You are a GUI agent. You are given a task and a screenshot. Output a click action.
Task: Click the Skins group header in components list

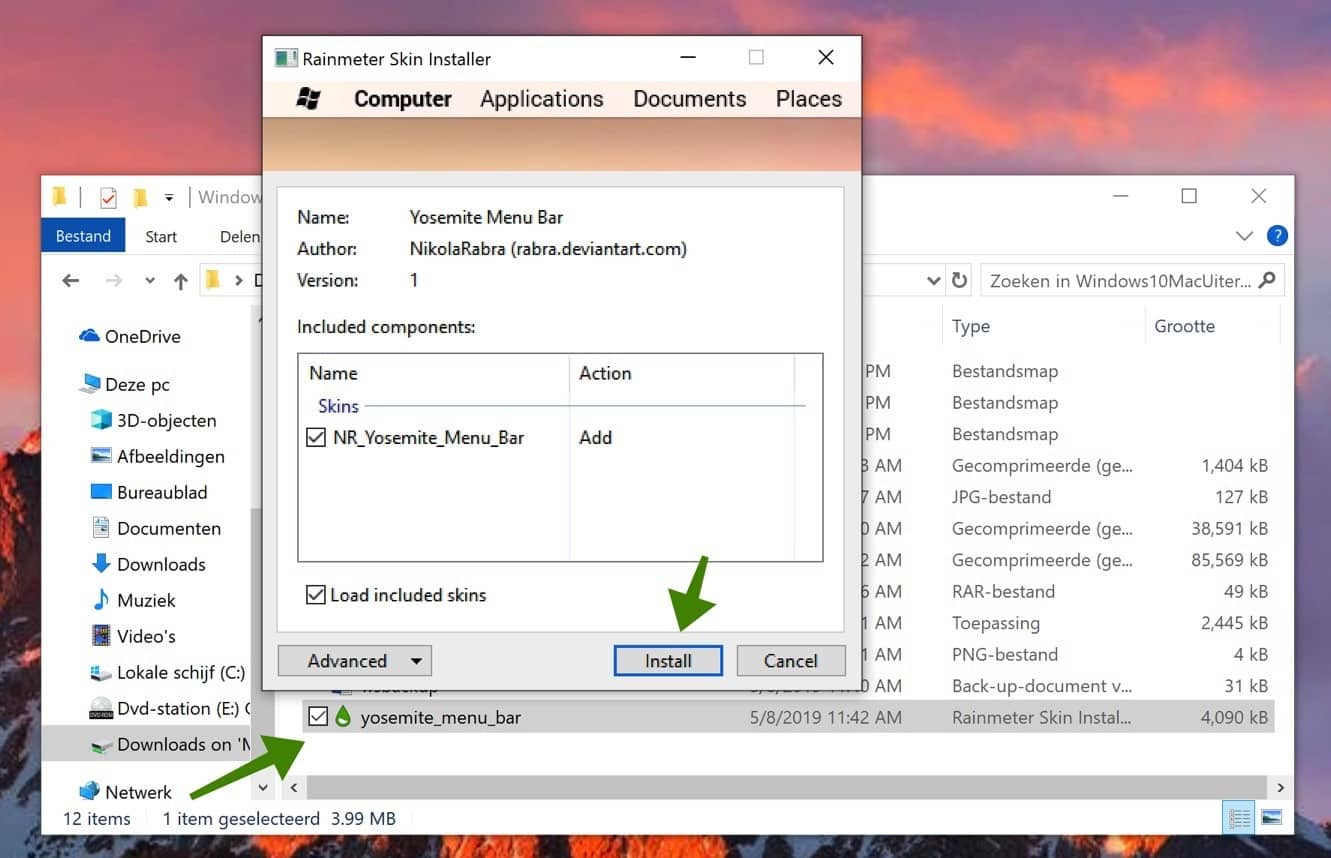pyautogui.click(x=339, y=406)
